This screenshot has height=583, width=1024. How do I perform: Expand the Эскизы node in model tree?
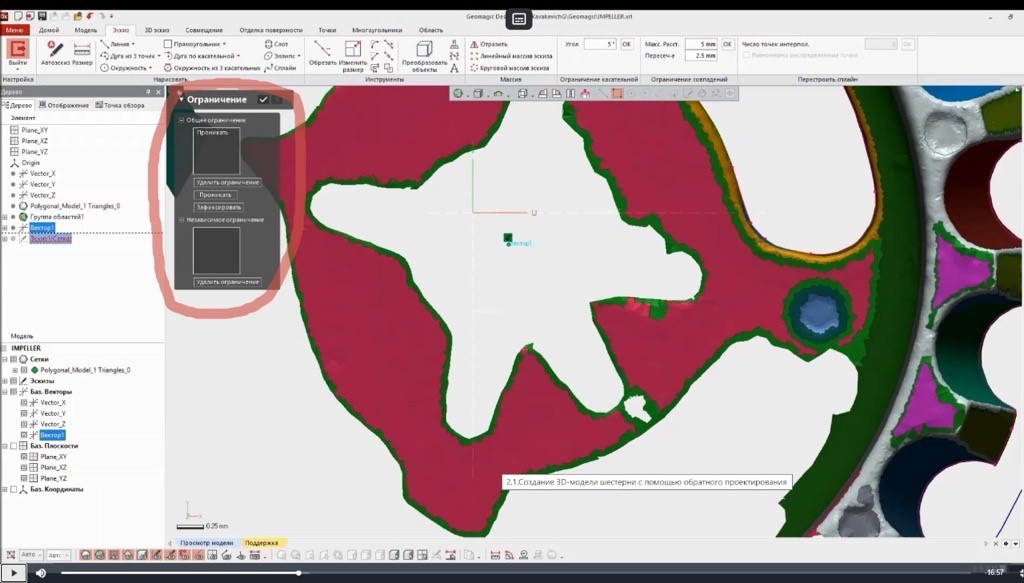5,381
